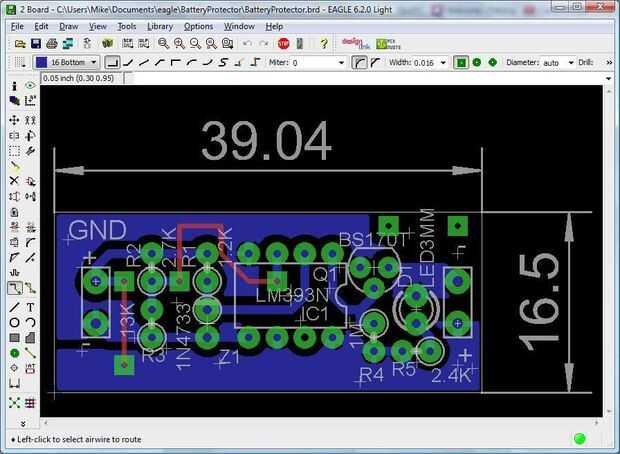This screenshot has width=620, height=454.
Task: Open the Library menu
Action: click(x=160, y=26)
